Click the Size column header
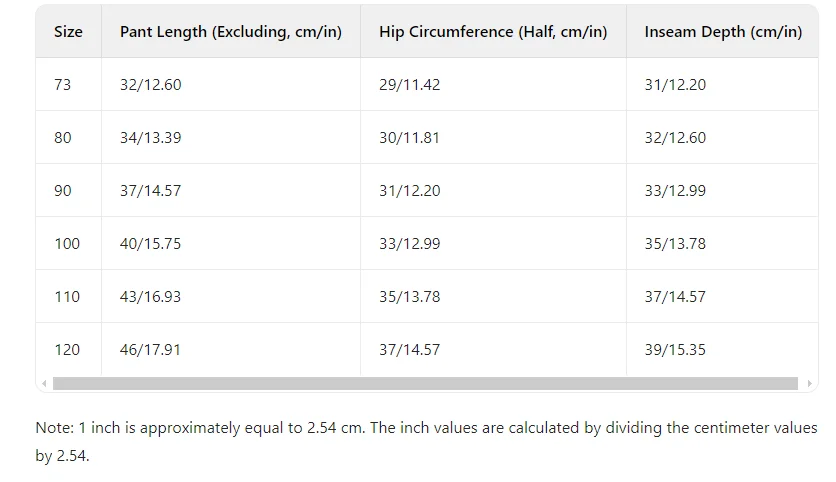Viewport: 836px width, 482px height. tap(69, 32)
